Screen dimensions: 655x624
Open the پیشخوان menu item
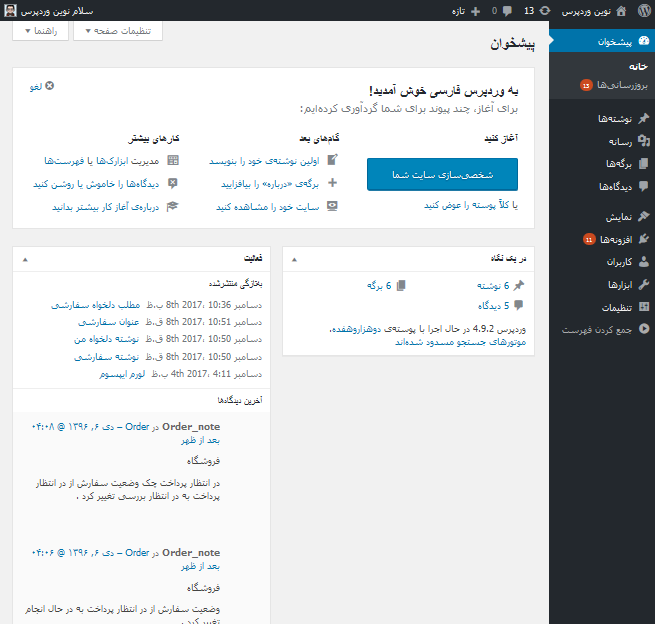tap(602, 41)
